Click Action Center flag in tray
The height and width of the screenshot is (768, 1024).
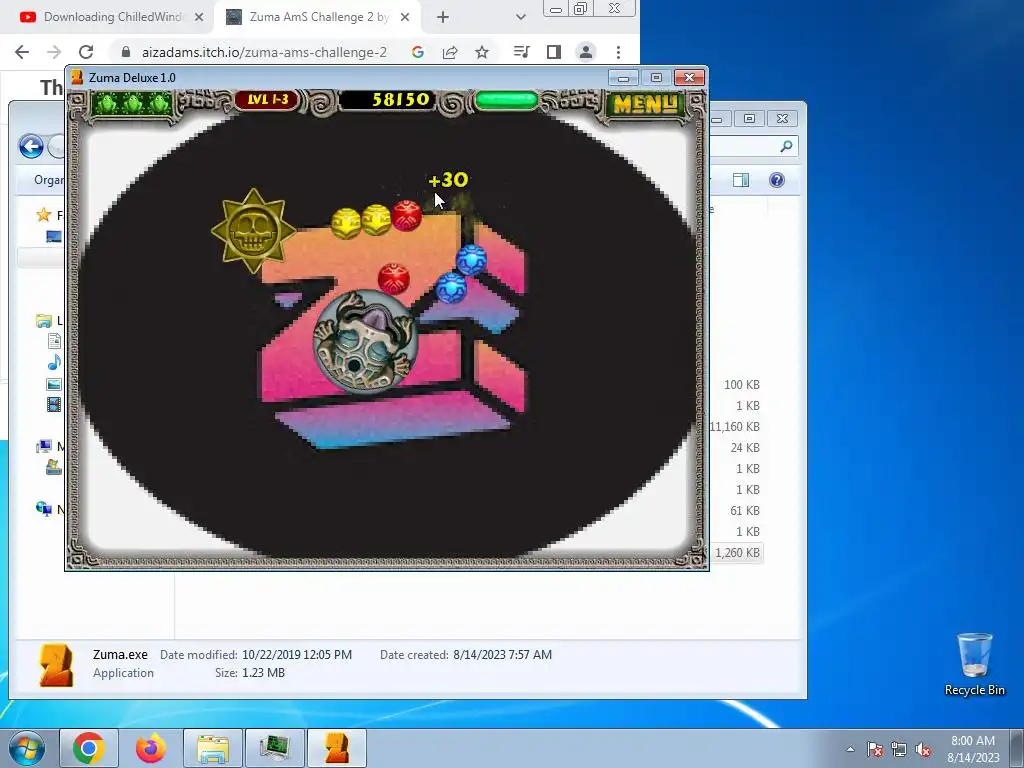click(875, 749)
